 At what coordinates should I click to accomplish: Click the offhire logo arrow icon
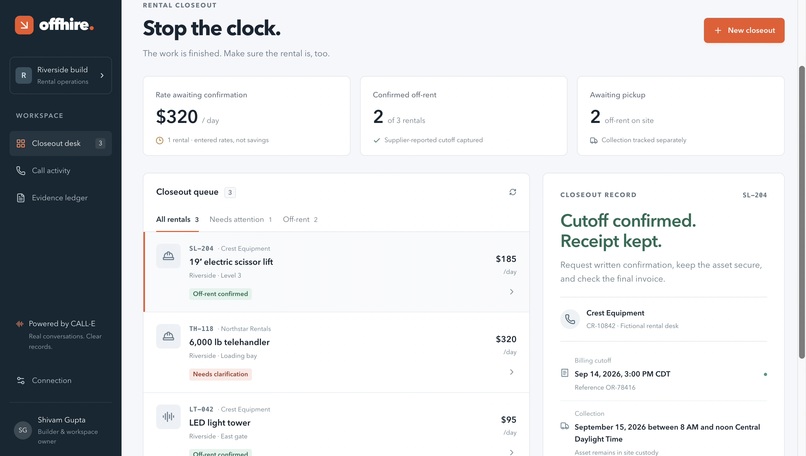tap(24, 25)
